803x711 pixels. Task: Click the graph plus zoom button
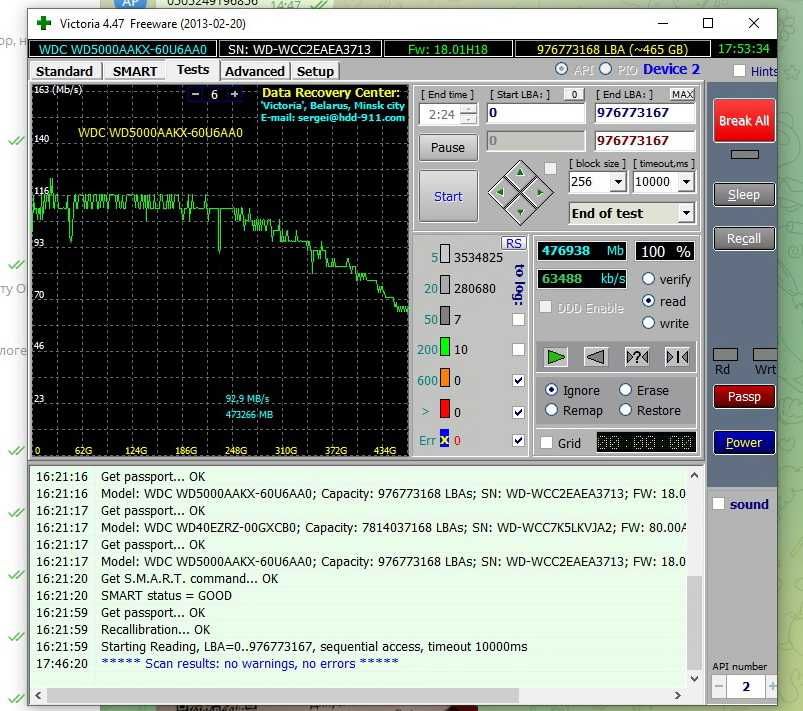click(x=235, y=94)
